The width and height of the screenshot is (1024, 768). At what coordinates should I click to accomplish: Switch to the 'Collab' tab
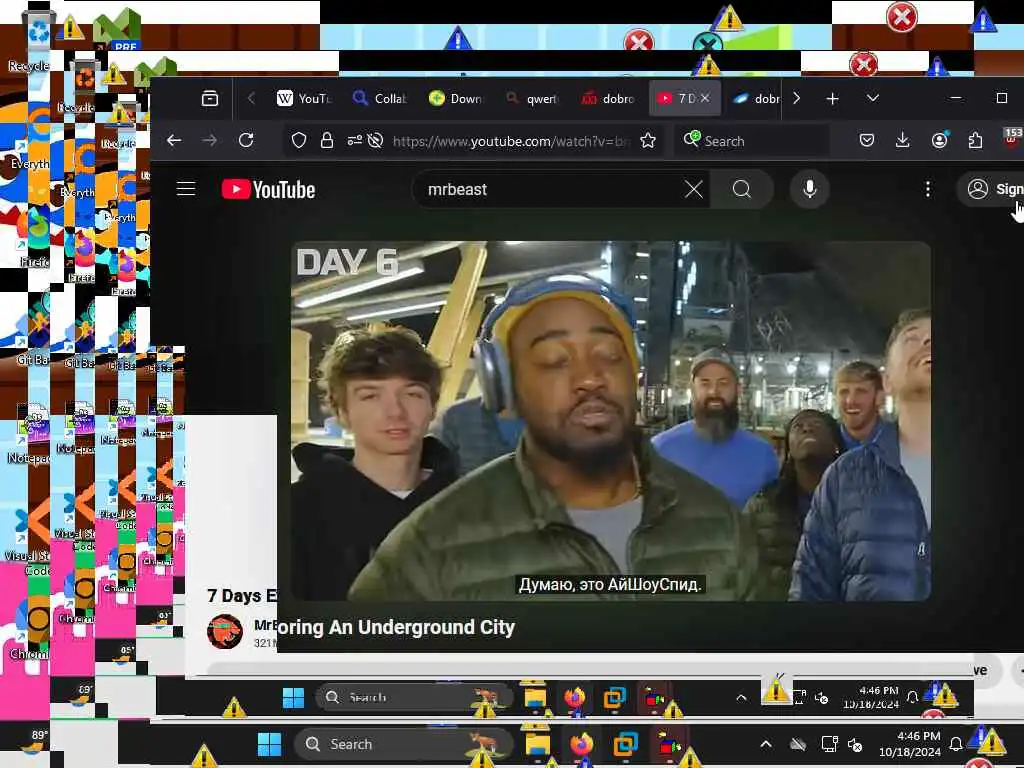point(380,99)
